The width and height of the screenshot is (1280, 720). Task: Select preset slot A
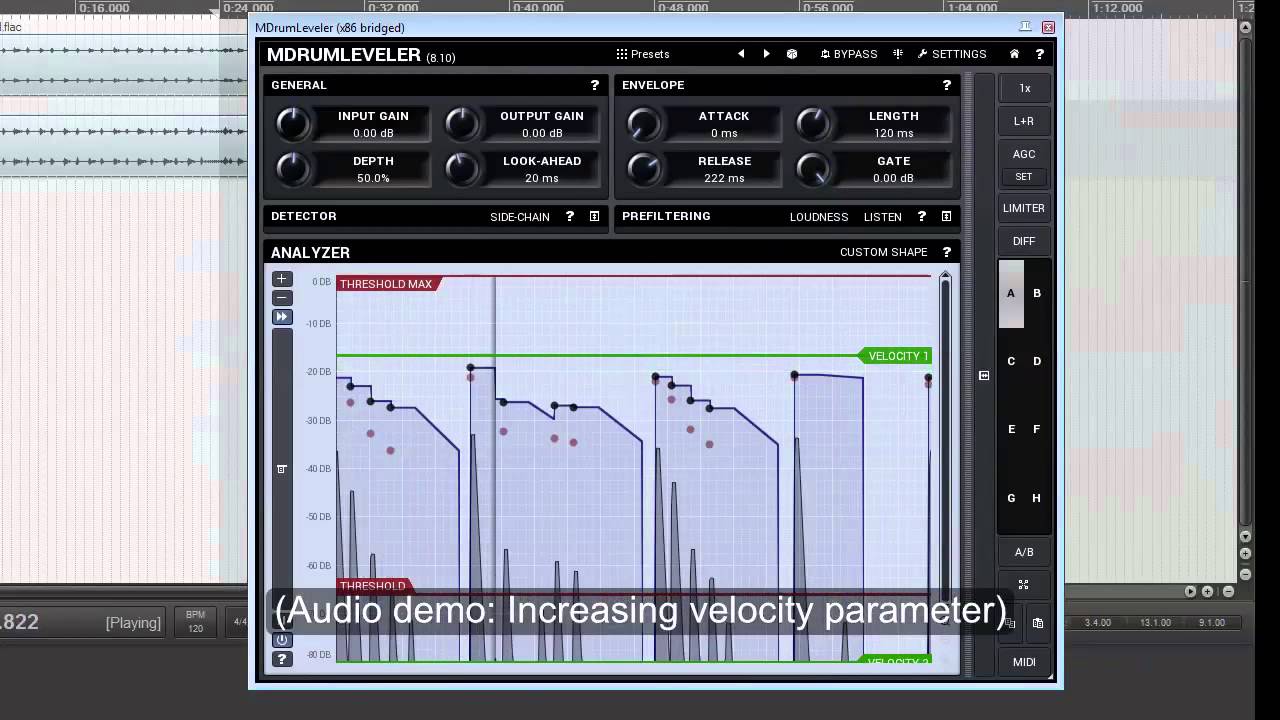coord(1011,293)
